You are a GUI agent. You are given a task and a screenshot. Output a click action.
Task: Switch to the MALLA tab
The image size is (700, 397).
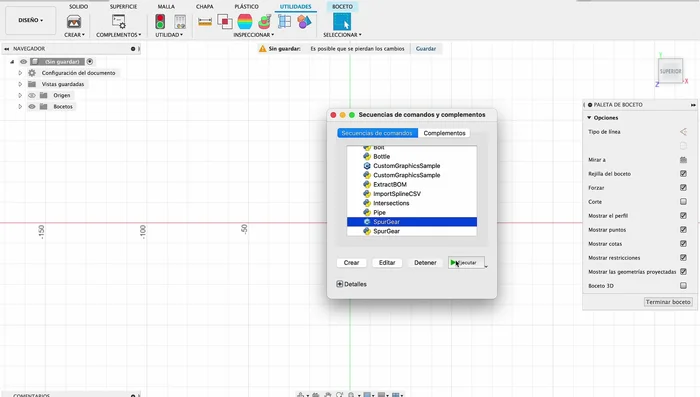click(x=166, y=7)
